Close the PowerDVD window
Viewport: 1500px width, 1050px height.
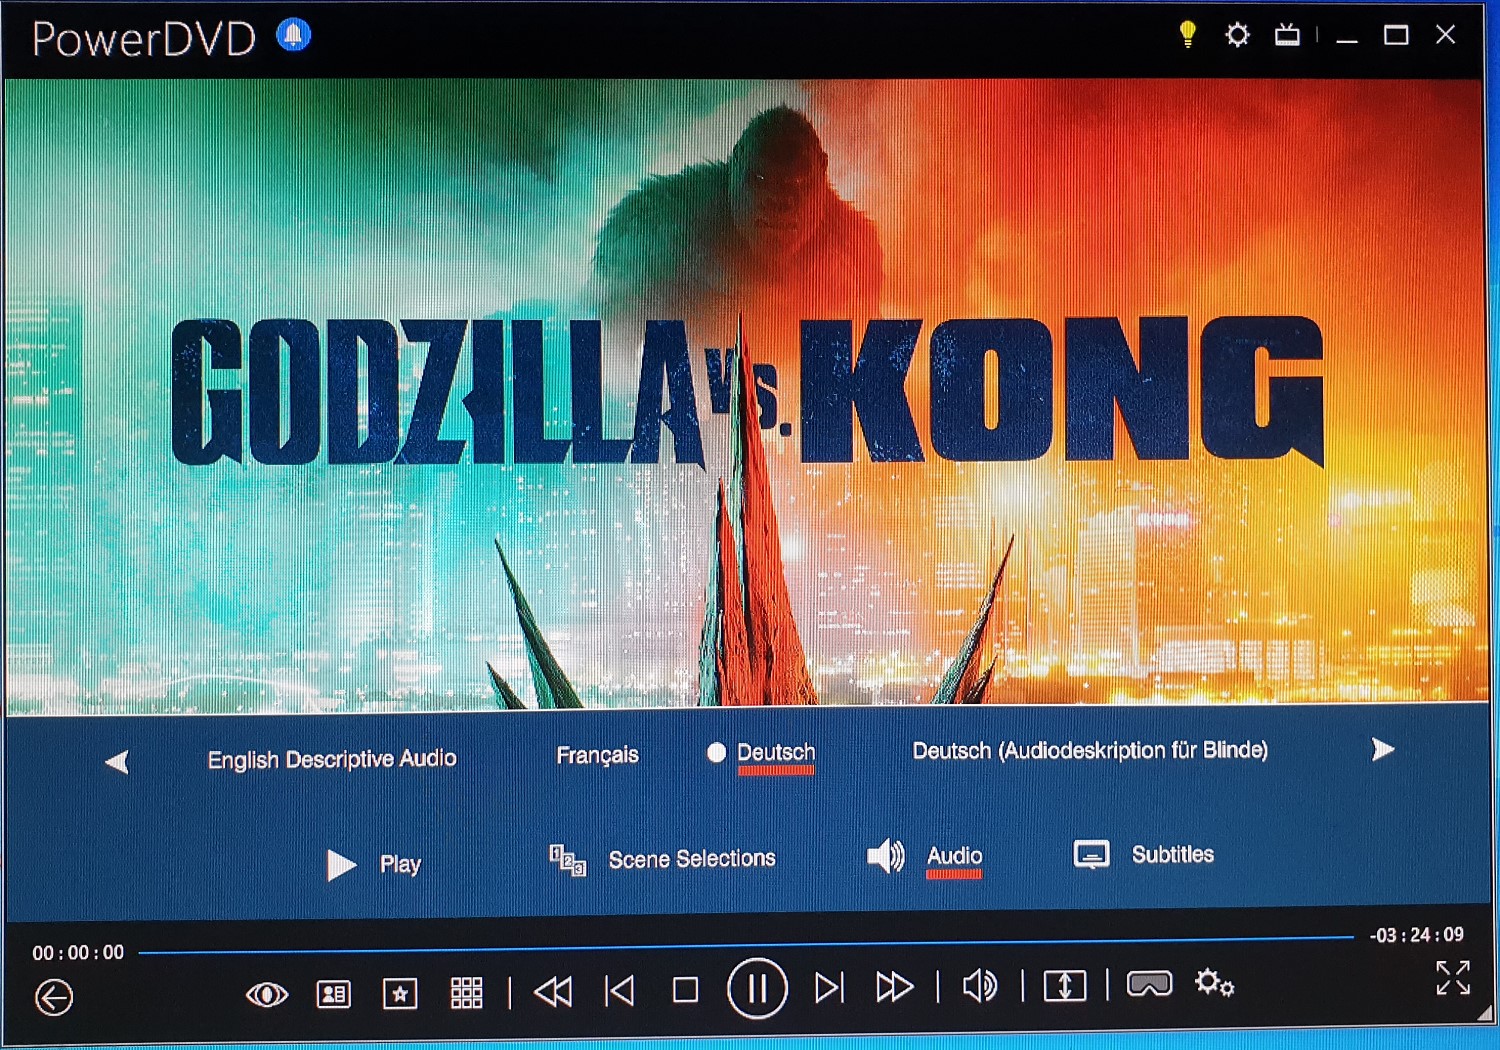click(1445, 35)
